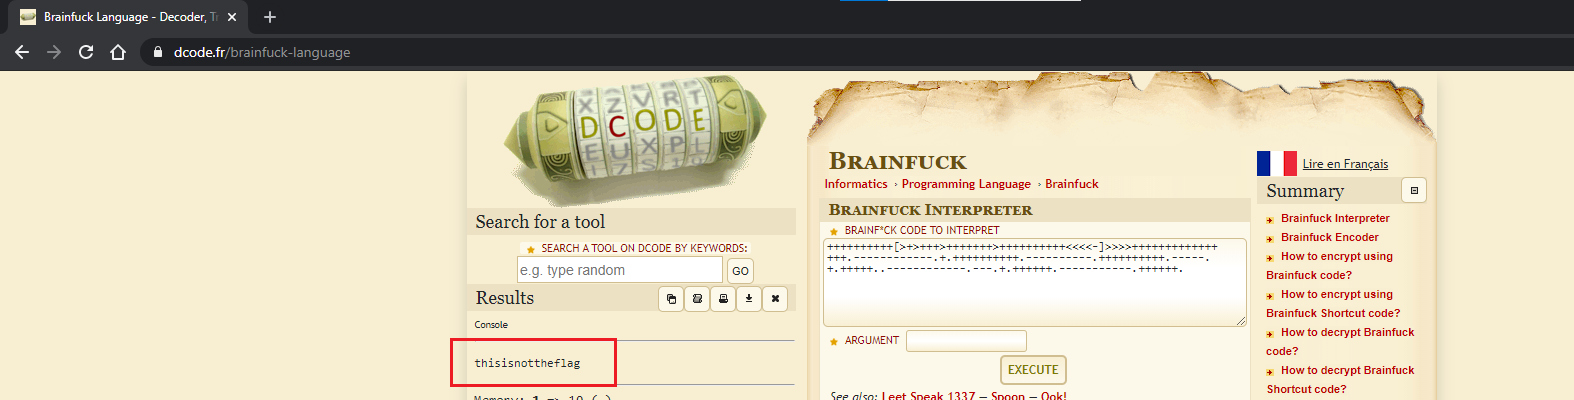The image size is (1574, 400).
Task: Reload the page
Action: (x=86, y=52)
